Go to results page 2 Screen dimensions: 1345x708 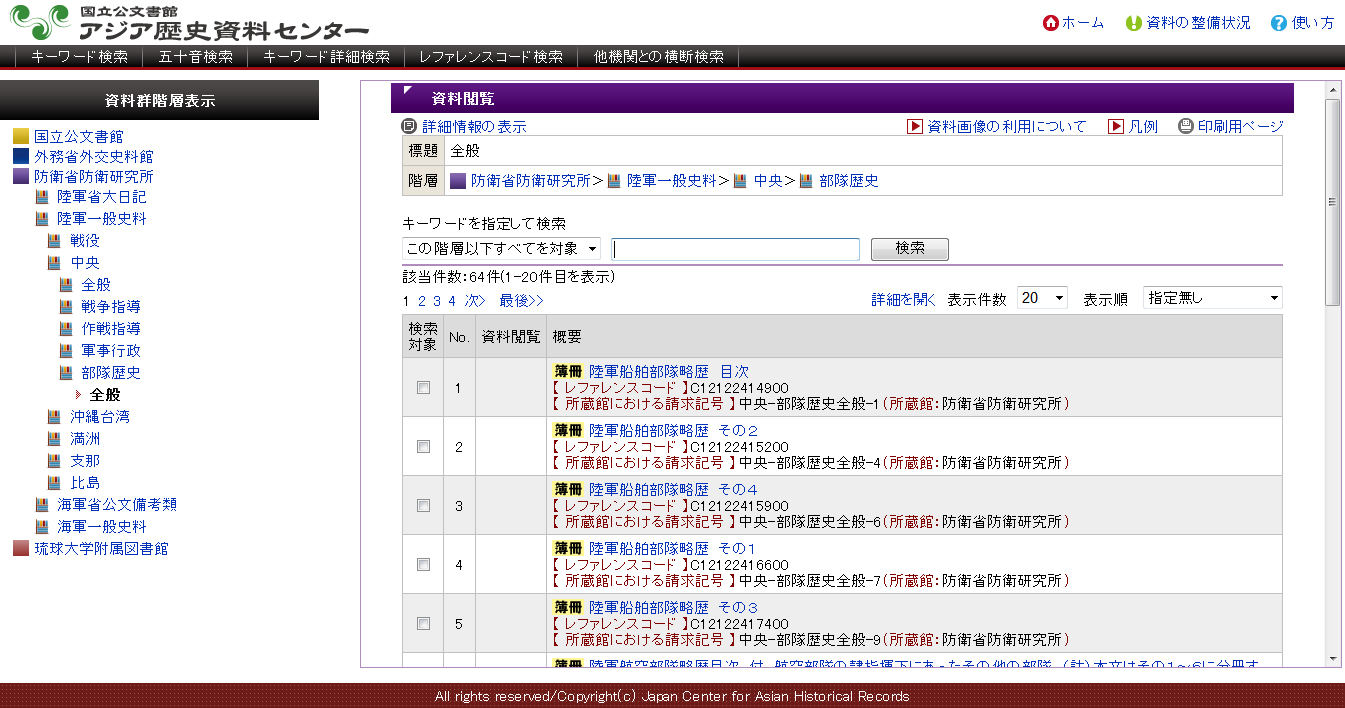[x=422, y=300]
